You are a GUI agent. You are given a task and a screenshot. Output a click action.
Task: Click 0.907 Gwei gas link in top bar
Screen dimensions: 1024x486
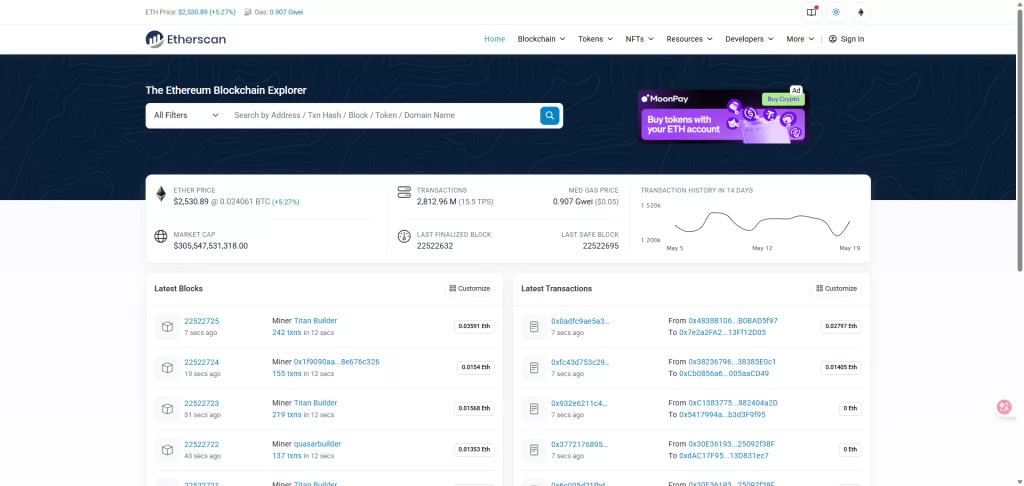click(x=286, y=12)
